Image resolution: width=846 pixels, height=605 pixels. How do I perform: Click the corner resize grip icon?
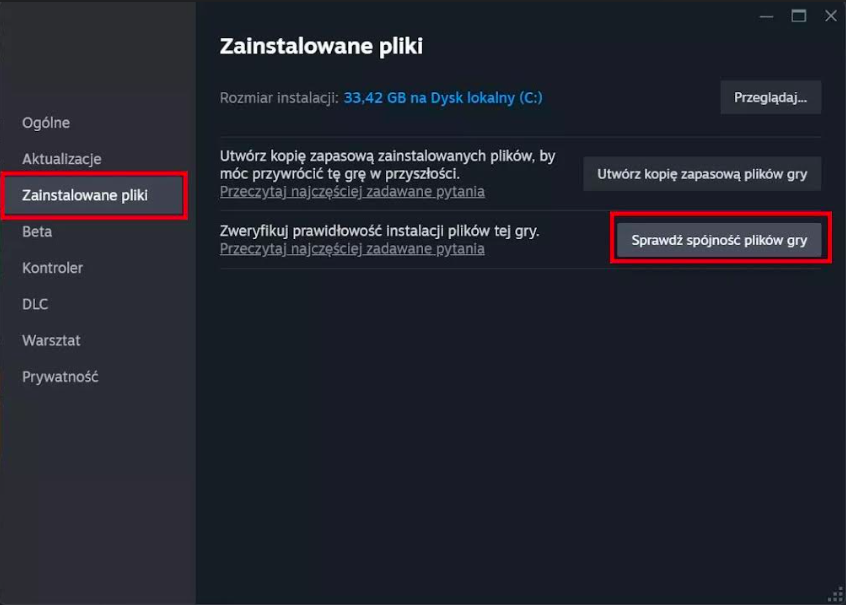point(836,595)
